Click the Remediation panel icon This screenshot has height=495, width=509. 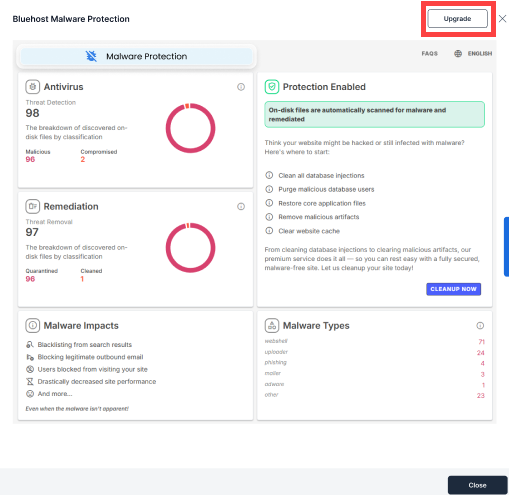pos(33,206)
